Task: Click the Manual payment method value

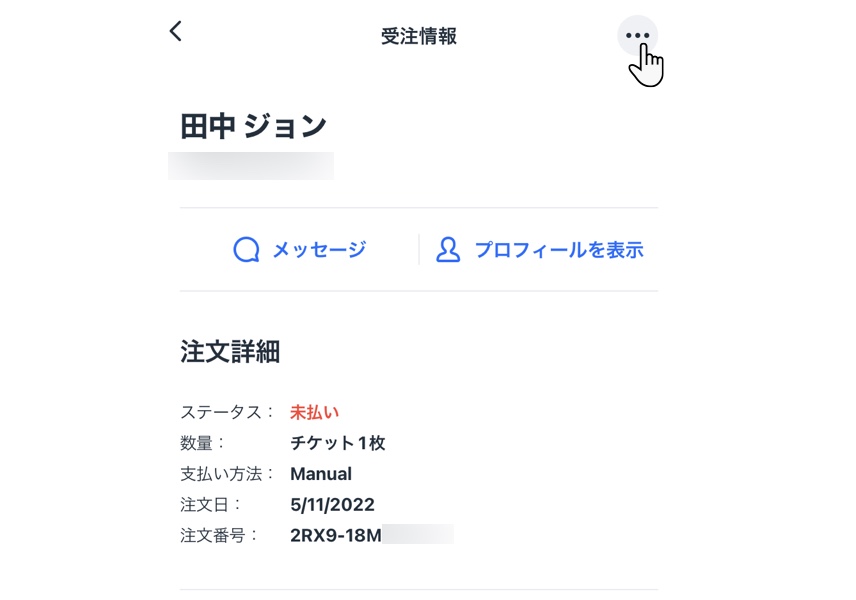Action: 321,474
